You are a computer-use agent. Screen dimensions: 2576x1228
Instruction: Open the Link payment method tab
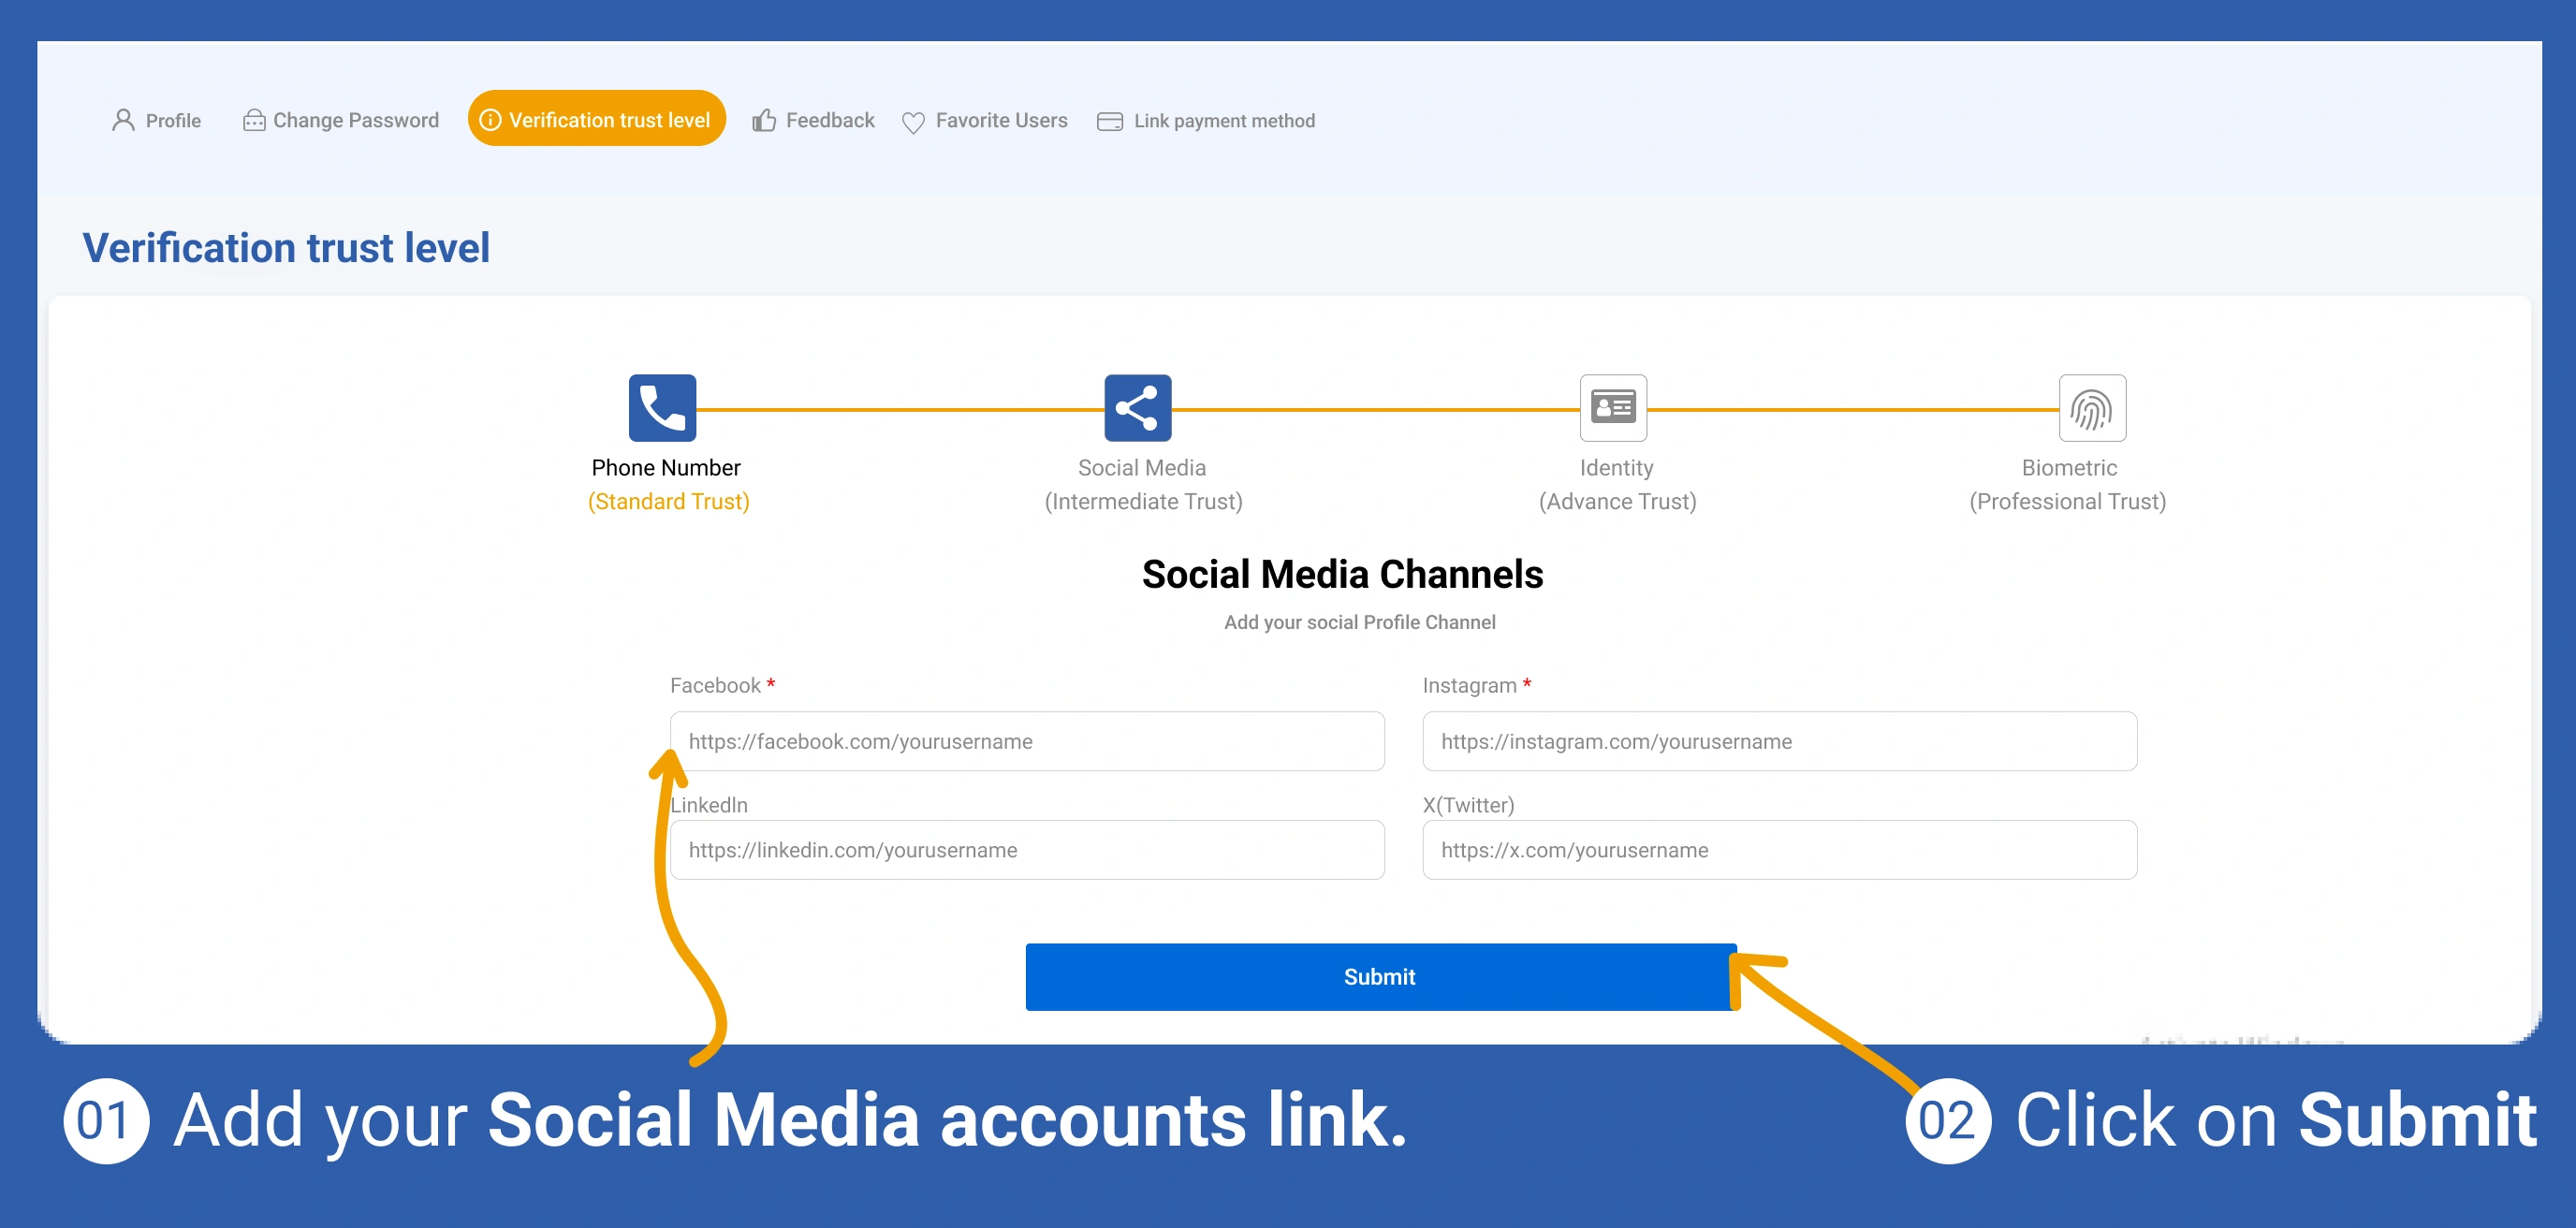pos(1206,120)
